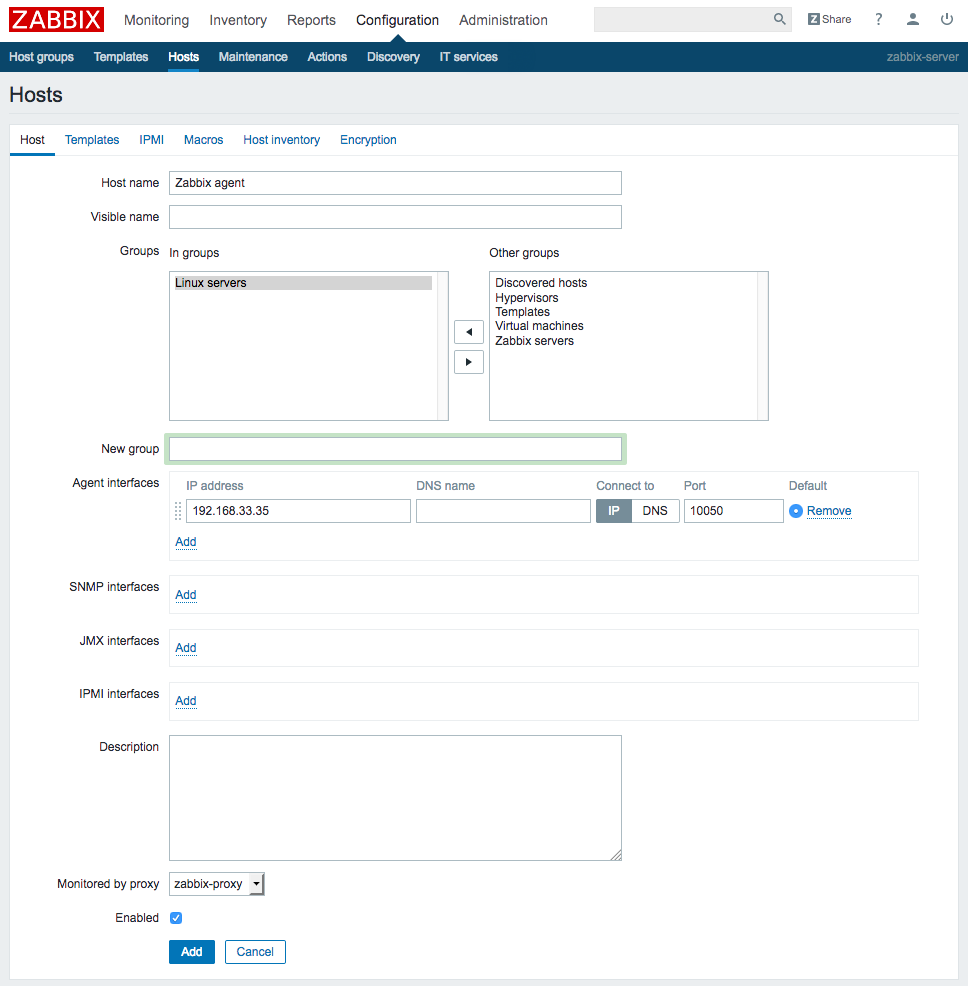Screen dimensions: 968x986
Task: Click the In groups list scrollbar
Action: click(443, 346)
